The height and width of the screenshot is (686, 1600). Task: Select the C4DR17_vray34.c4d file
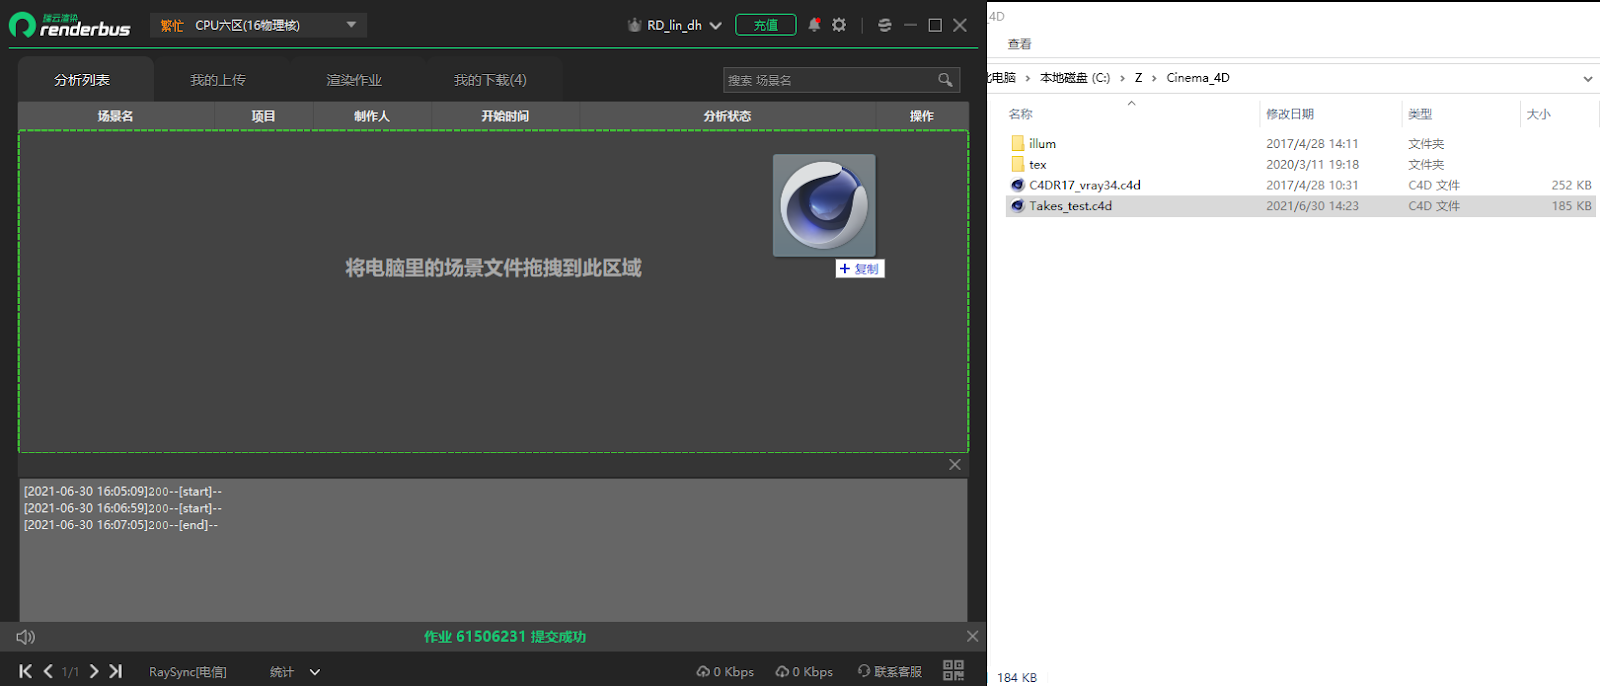click(x=1084, y=185)
